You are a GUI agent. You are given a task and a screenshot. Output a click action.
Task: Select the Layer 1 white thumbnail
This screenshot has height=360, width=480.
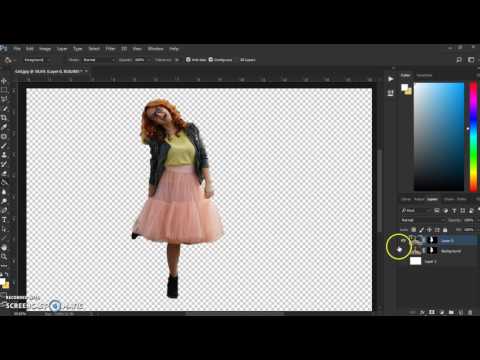point(415,261)
